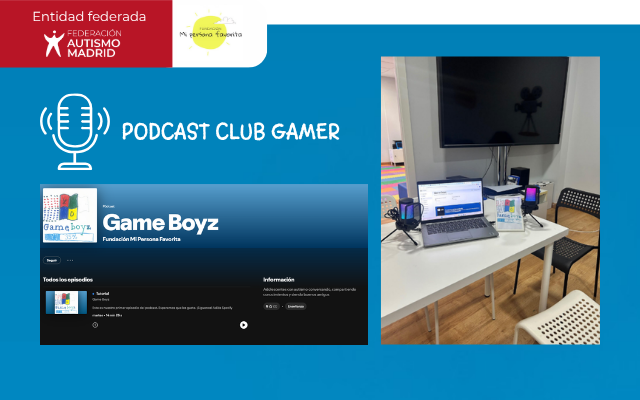Click the 'PODCAST CLUB GAMER' title
The height and width of the screenshot is (400, 640).
pyautogui.click(x=231, y=131)
